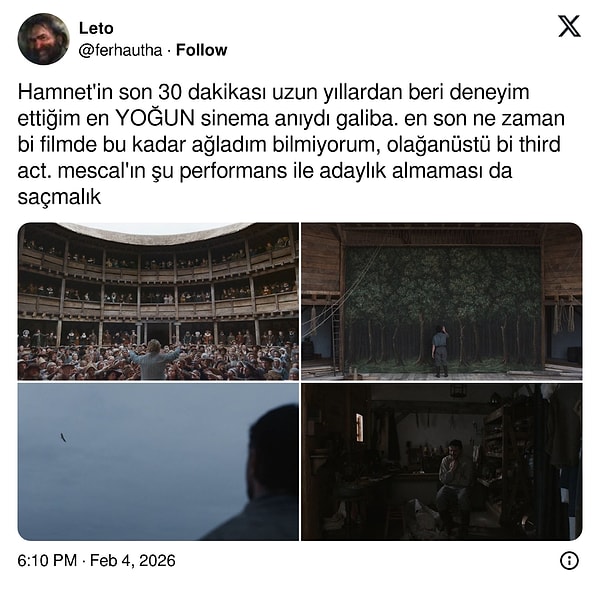The height and width of the screenshot is (591, 600).
Task: Click the man standing before painted trees
Action: [x=440, y=350]
